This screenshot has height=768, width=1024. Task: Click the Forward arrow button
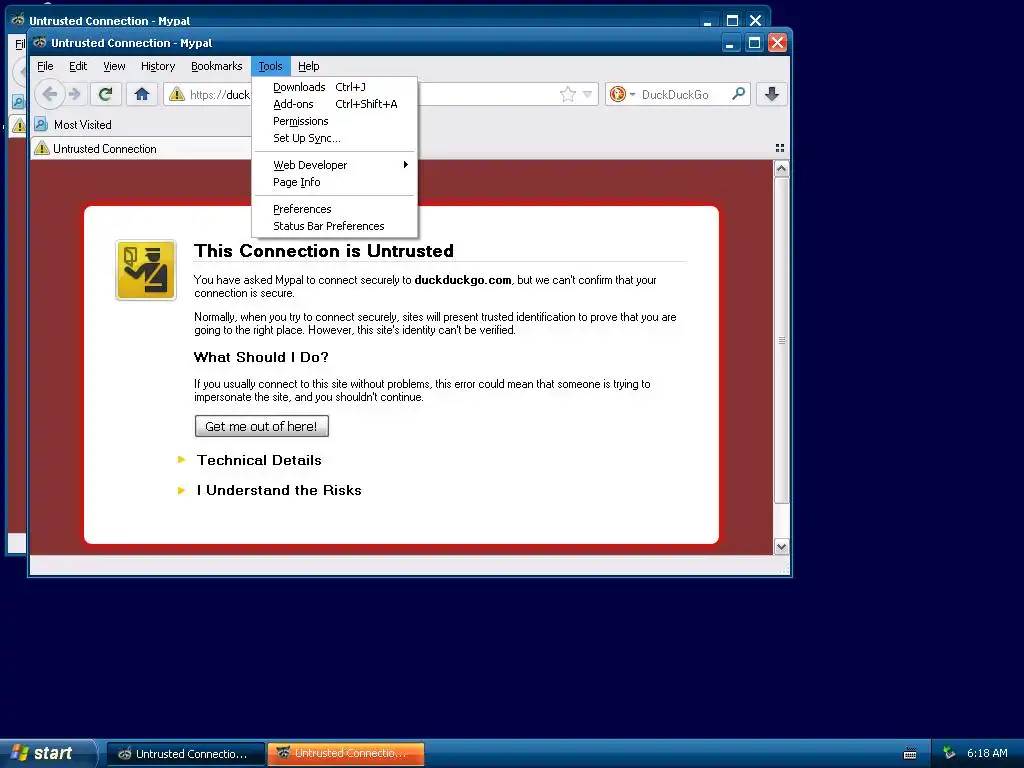click(x=75, y=95)
